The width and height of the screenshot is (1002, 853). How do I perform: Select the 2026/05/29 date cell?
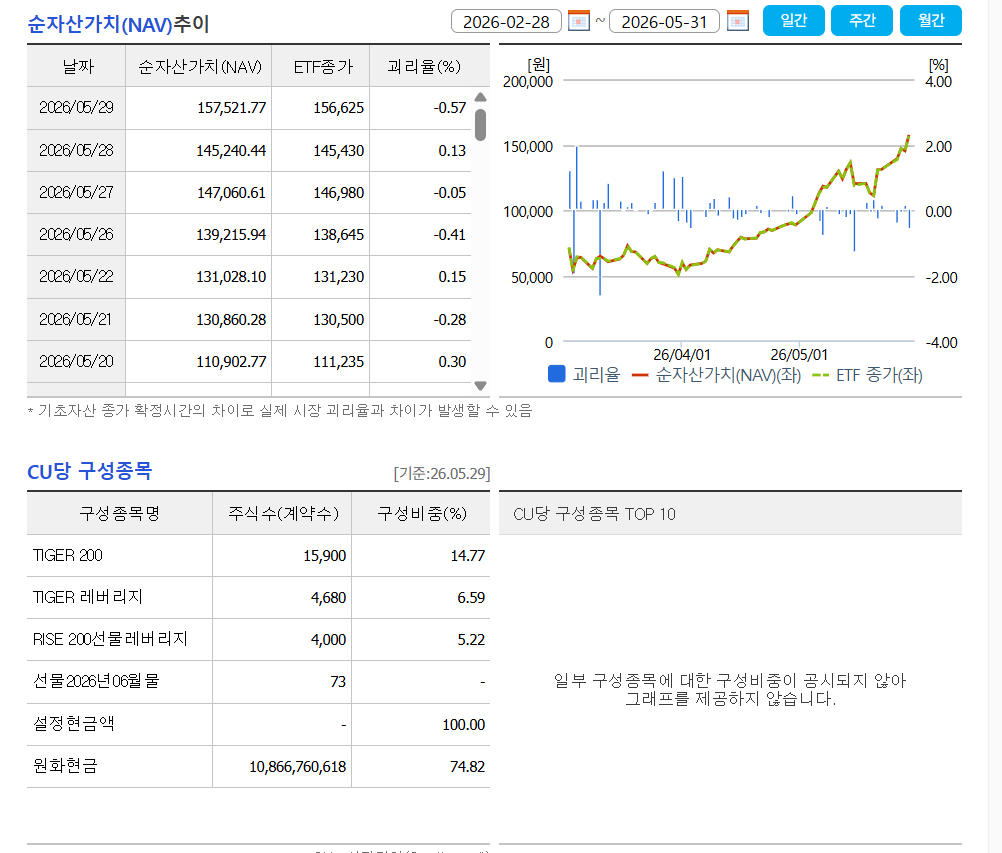(77, 108)
